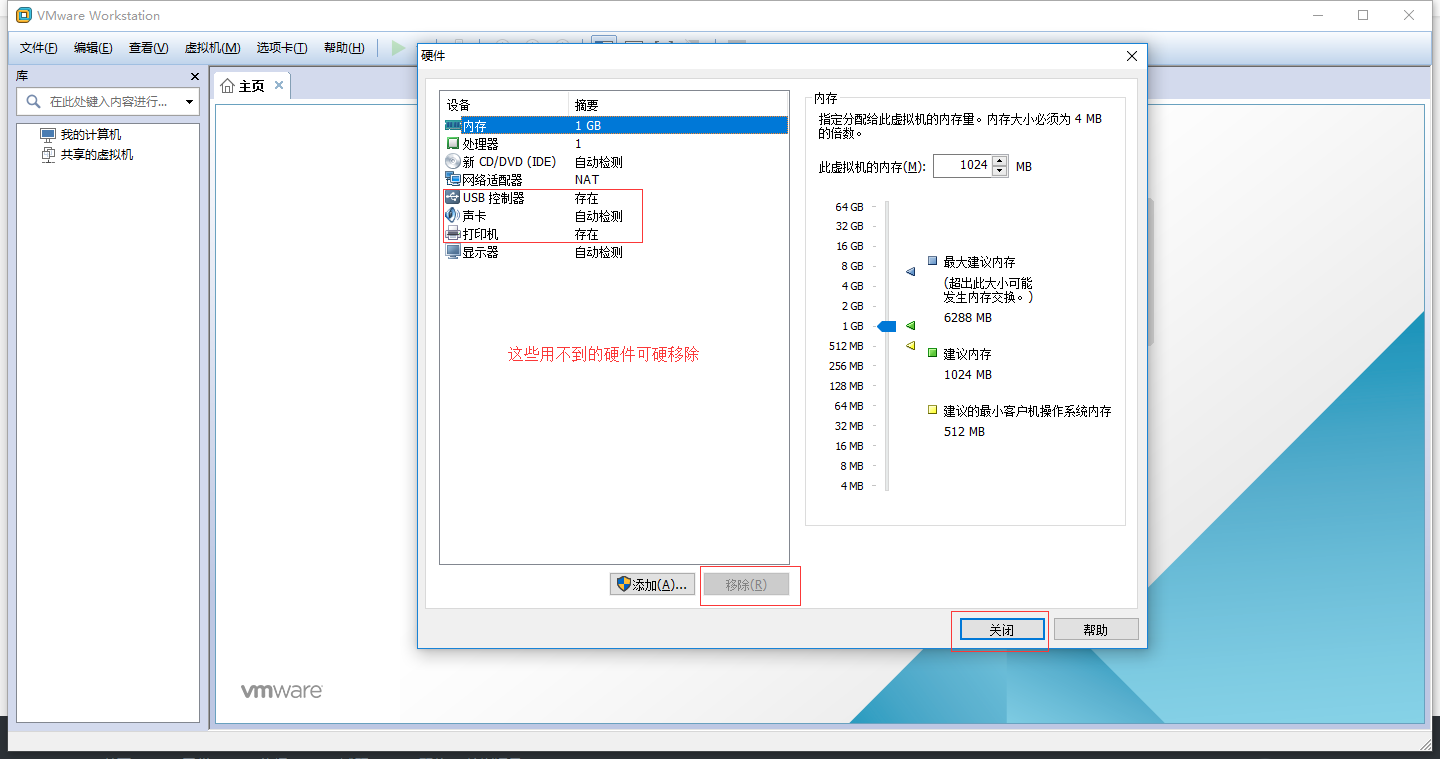This screenshot has height=759, width=1440.
Task: Click the 8 GB label on memory scale
Action: click(852, 266)
